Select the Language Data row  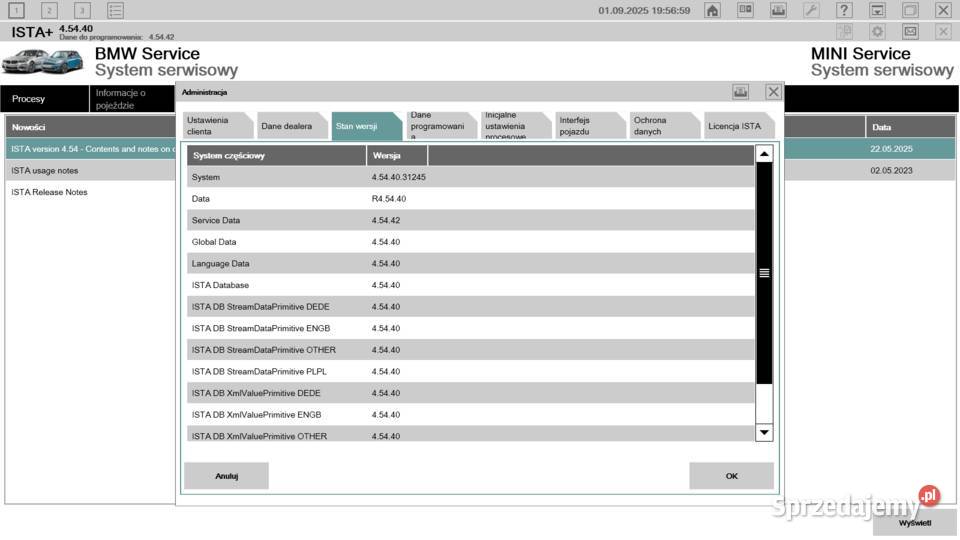click(470, 263)
